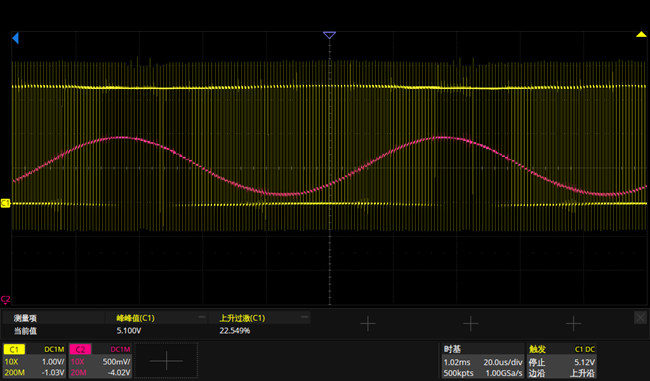
Task: Select the 边沿 trigger type
Action: [537, 373]
